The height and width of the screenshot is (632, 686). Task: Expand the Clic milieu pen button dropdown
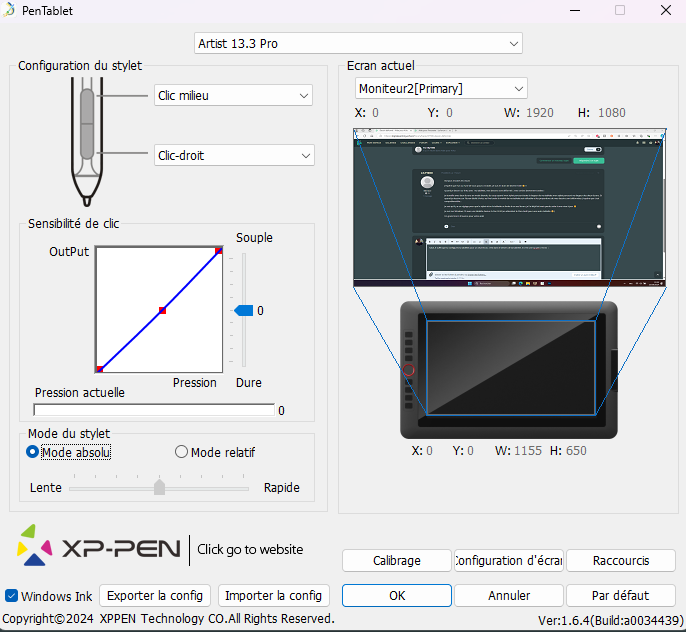[234, 95]
